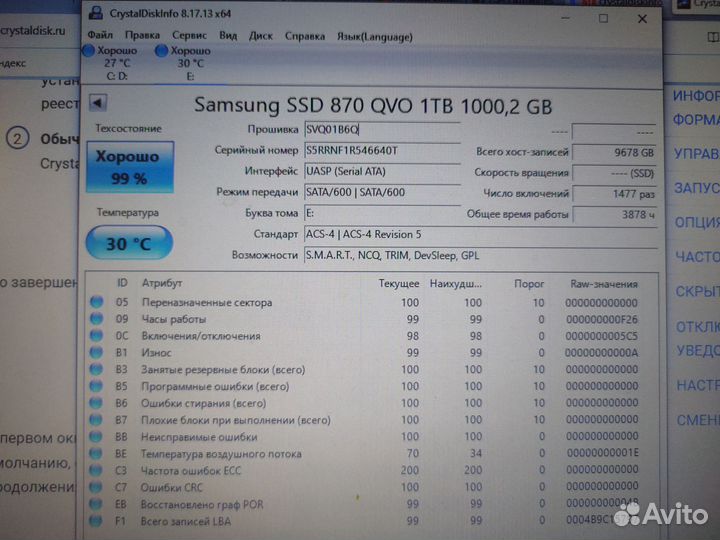
Task: Open the Язык(Language) menu
Action: [375, 37]
